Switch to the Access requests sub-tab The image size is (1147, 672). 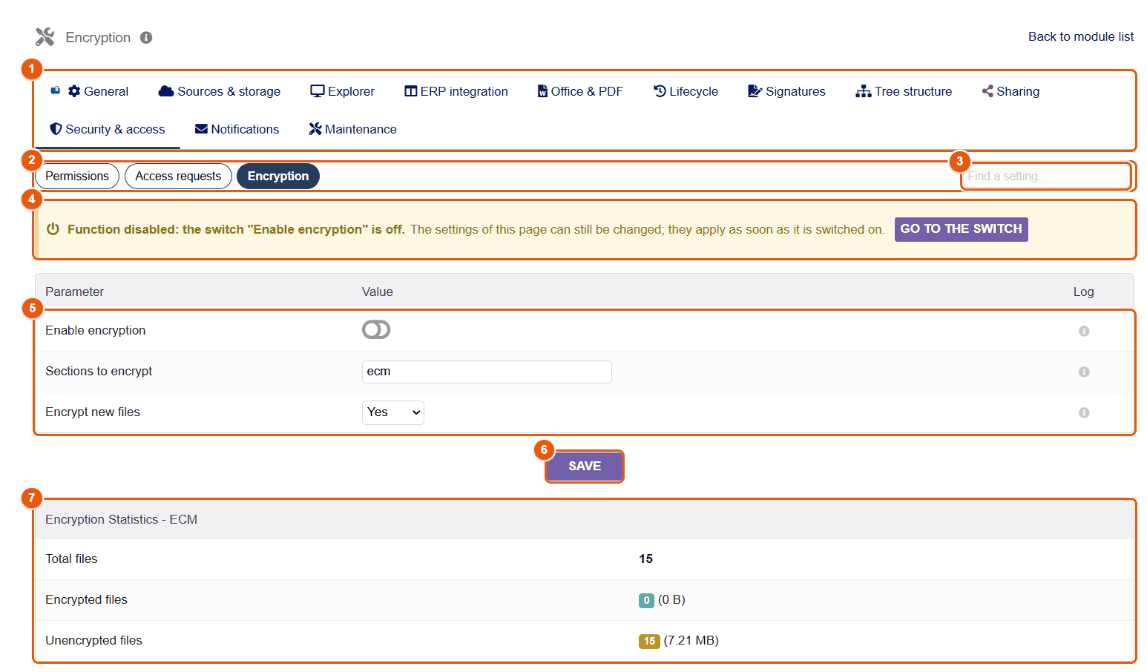pyautogui.click(x=178, y=176)
